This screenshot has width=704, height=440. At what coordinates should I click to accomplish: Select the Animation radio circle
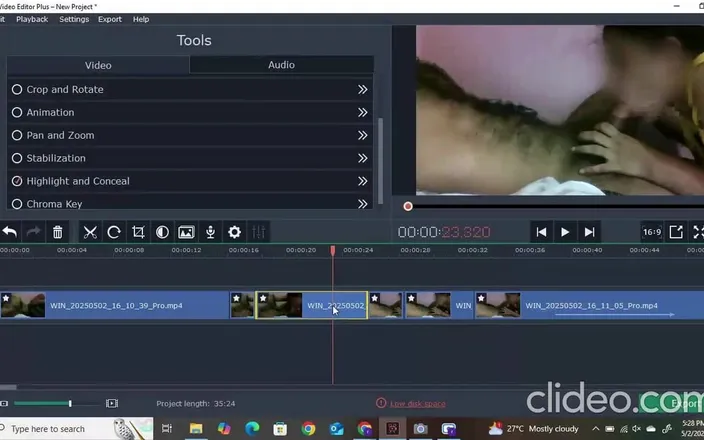17,112
